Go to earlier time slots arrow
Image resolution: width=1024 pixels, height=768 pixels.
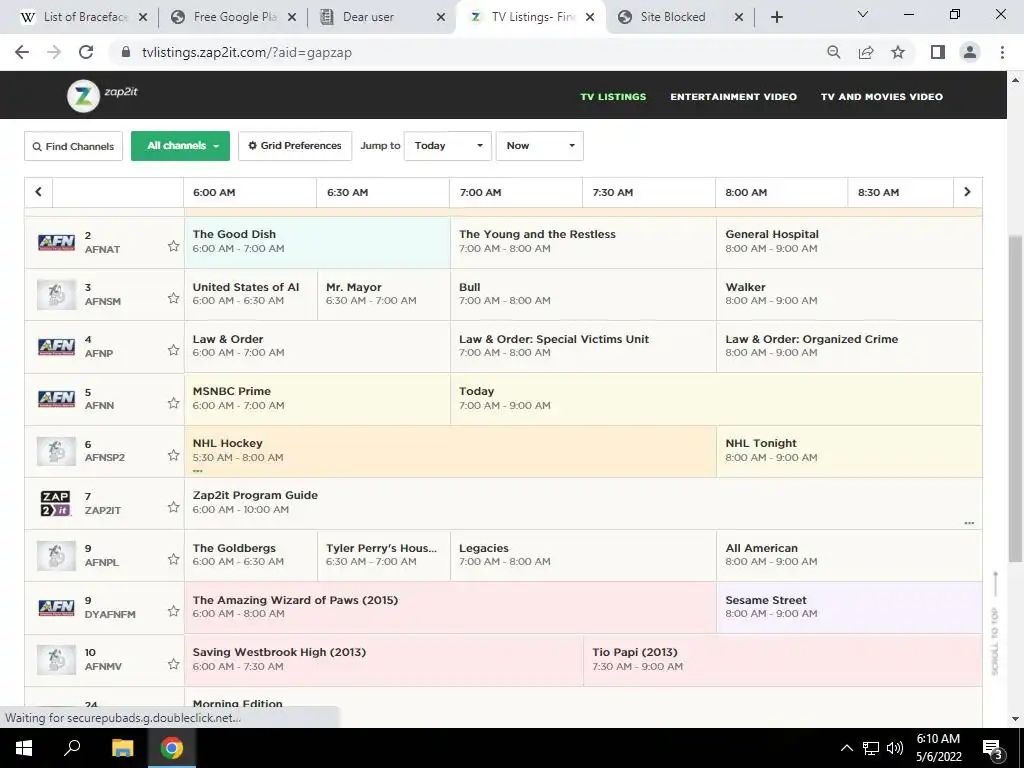point(39,192)
